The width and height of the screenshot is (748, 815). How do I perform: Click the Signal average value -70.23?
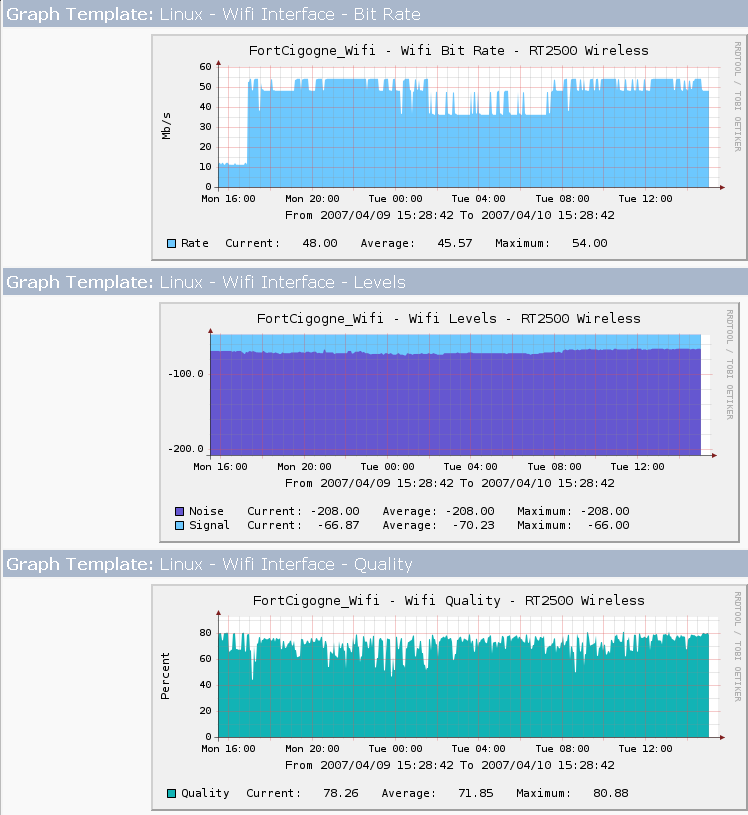[x=474, y=525]
